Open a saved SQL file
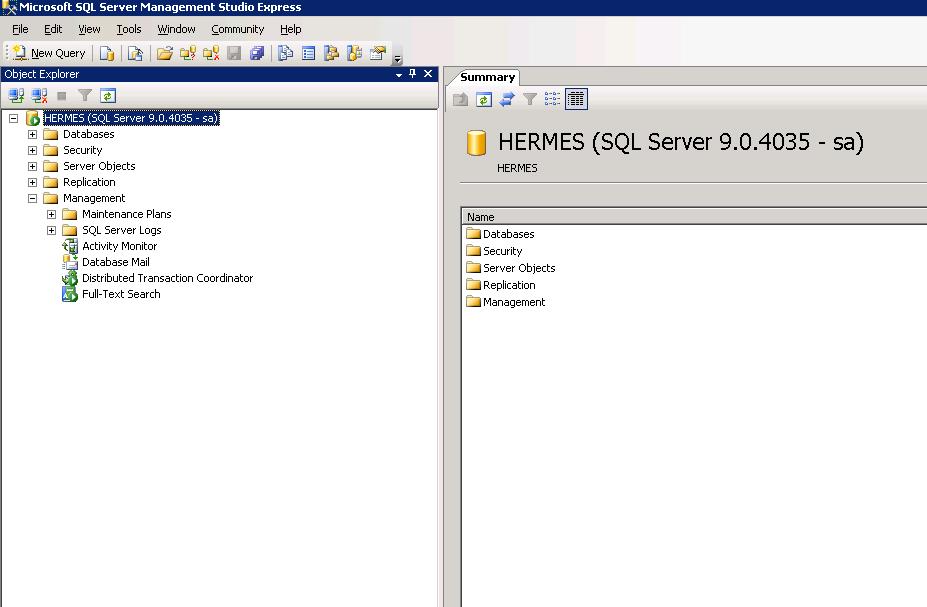This screenshot has height=607, width=927. coord(165,52)
